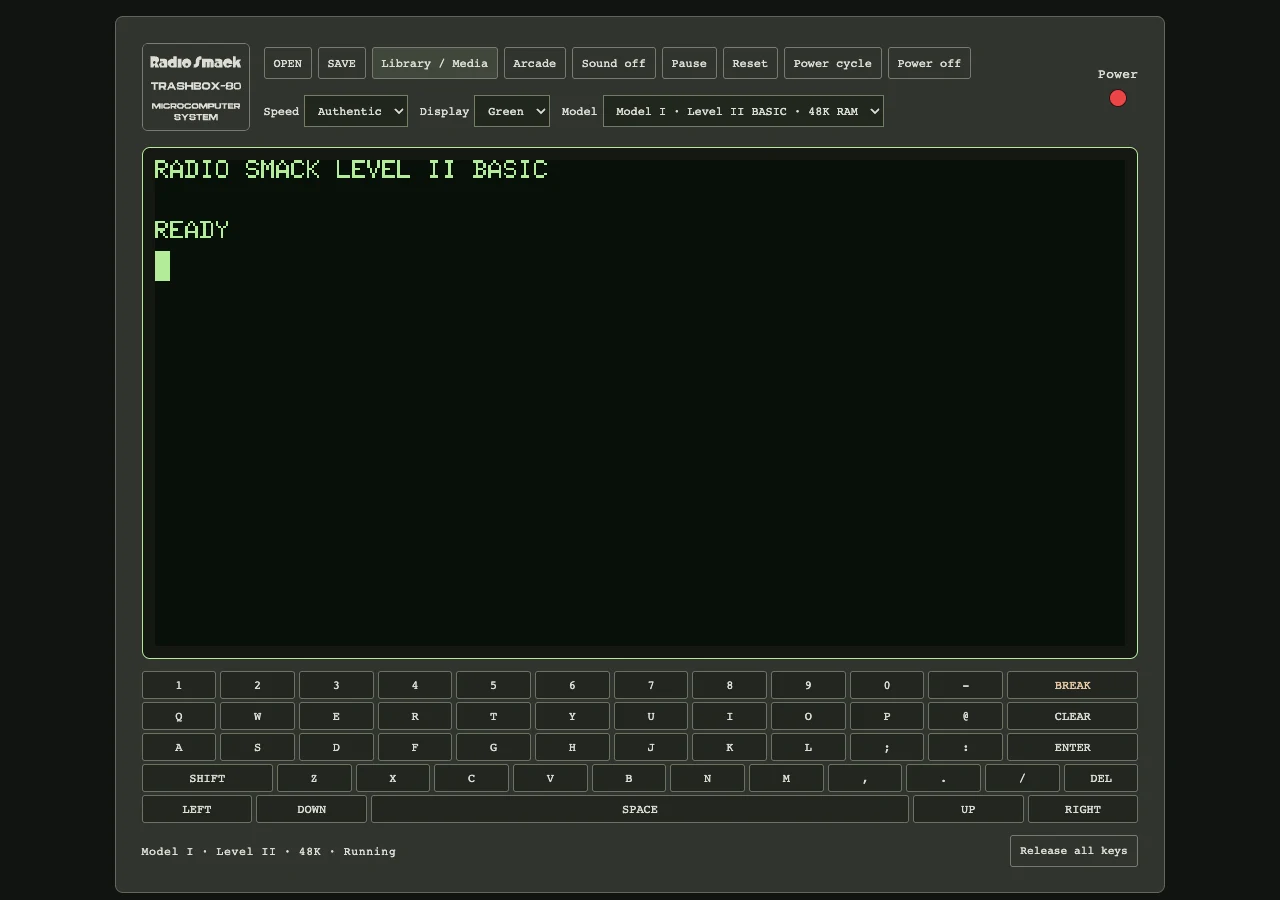Tap the Z key
1280x900 pixels.
pos(314,778)
